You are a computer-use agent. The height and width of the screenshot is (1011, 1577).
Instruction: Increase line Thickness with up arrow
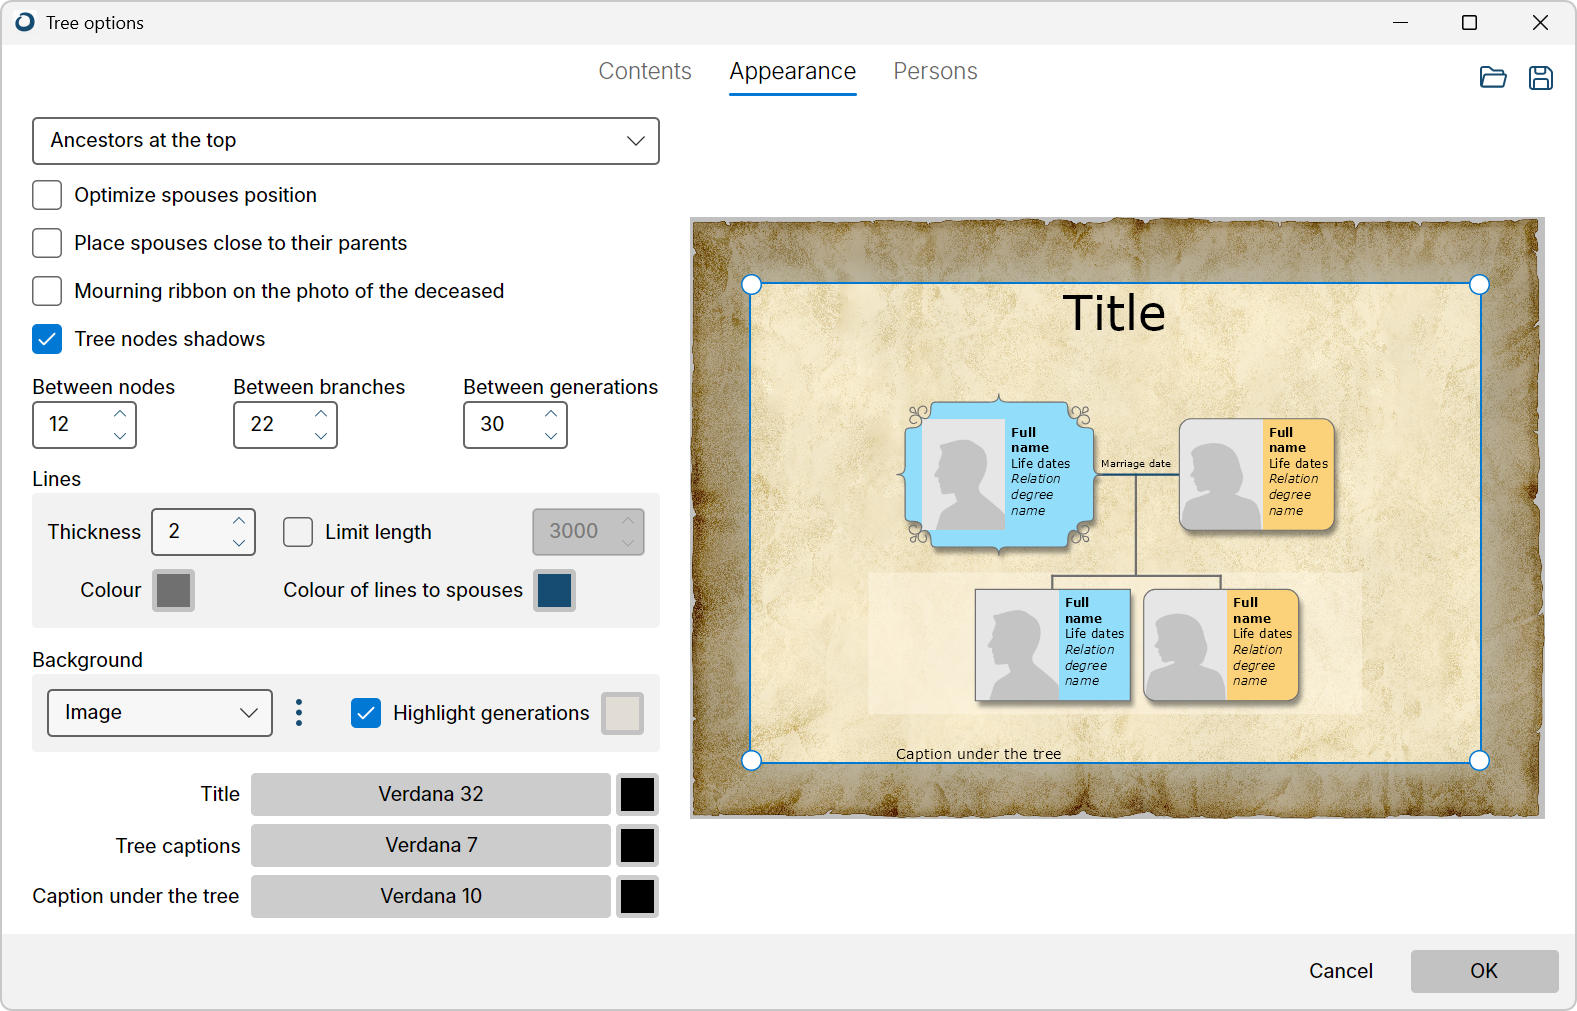[x=239, y=521]
